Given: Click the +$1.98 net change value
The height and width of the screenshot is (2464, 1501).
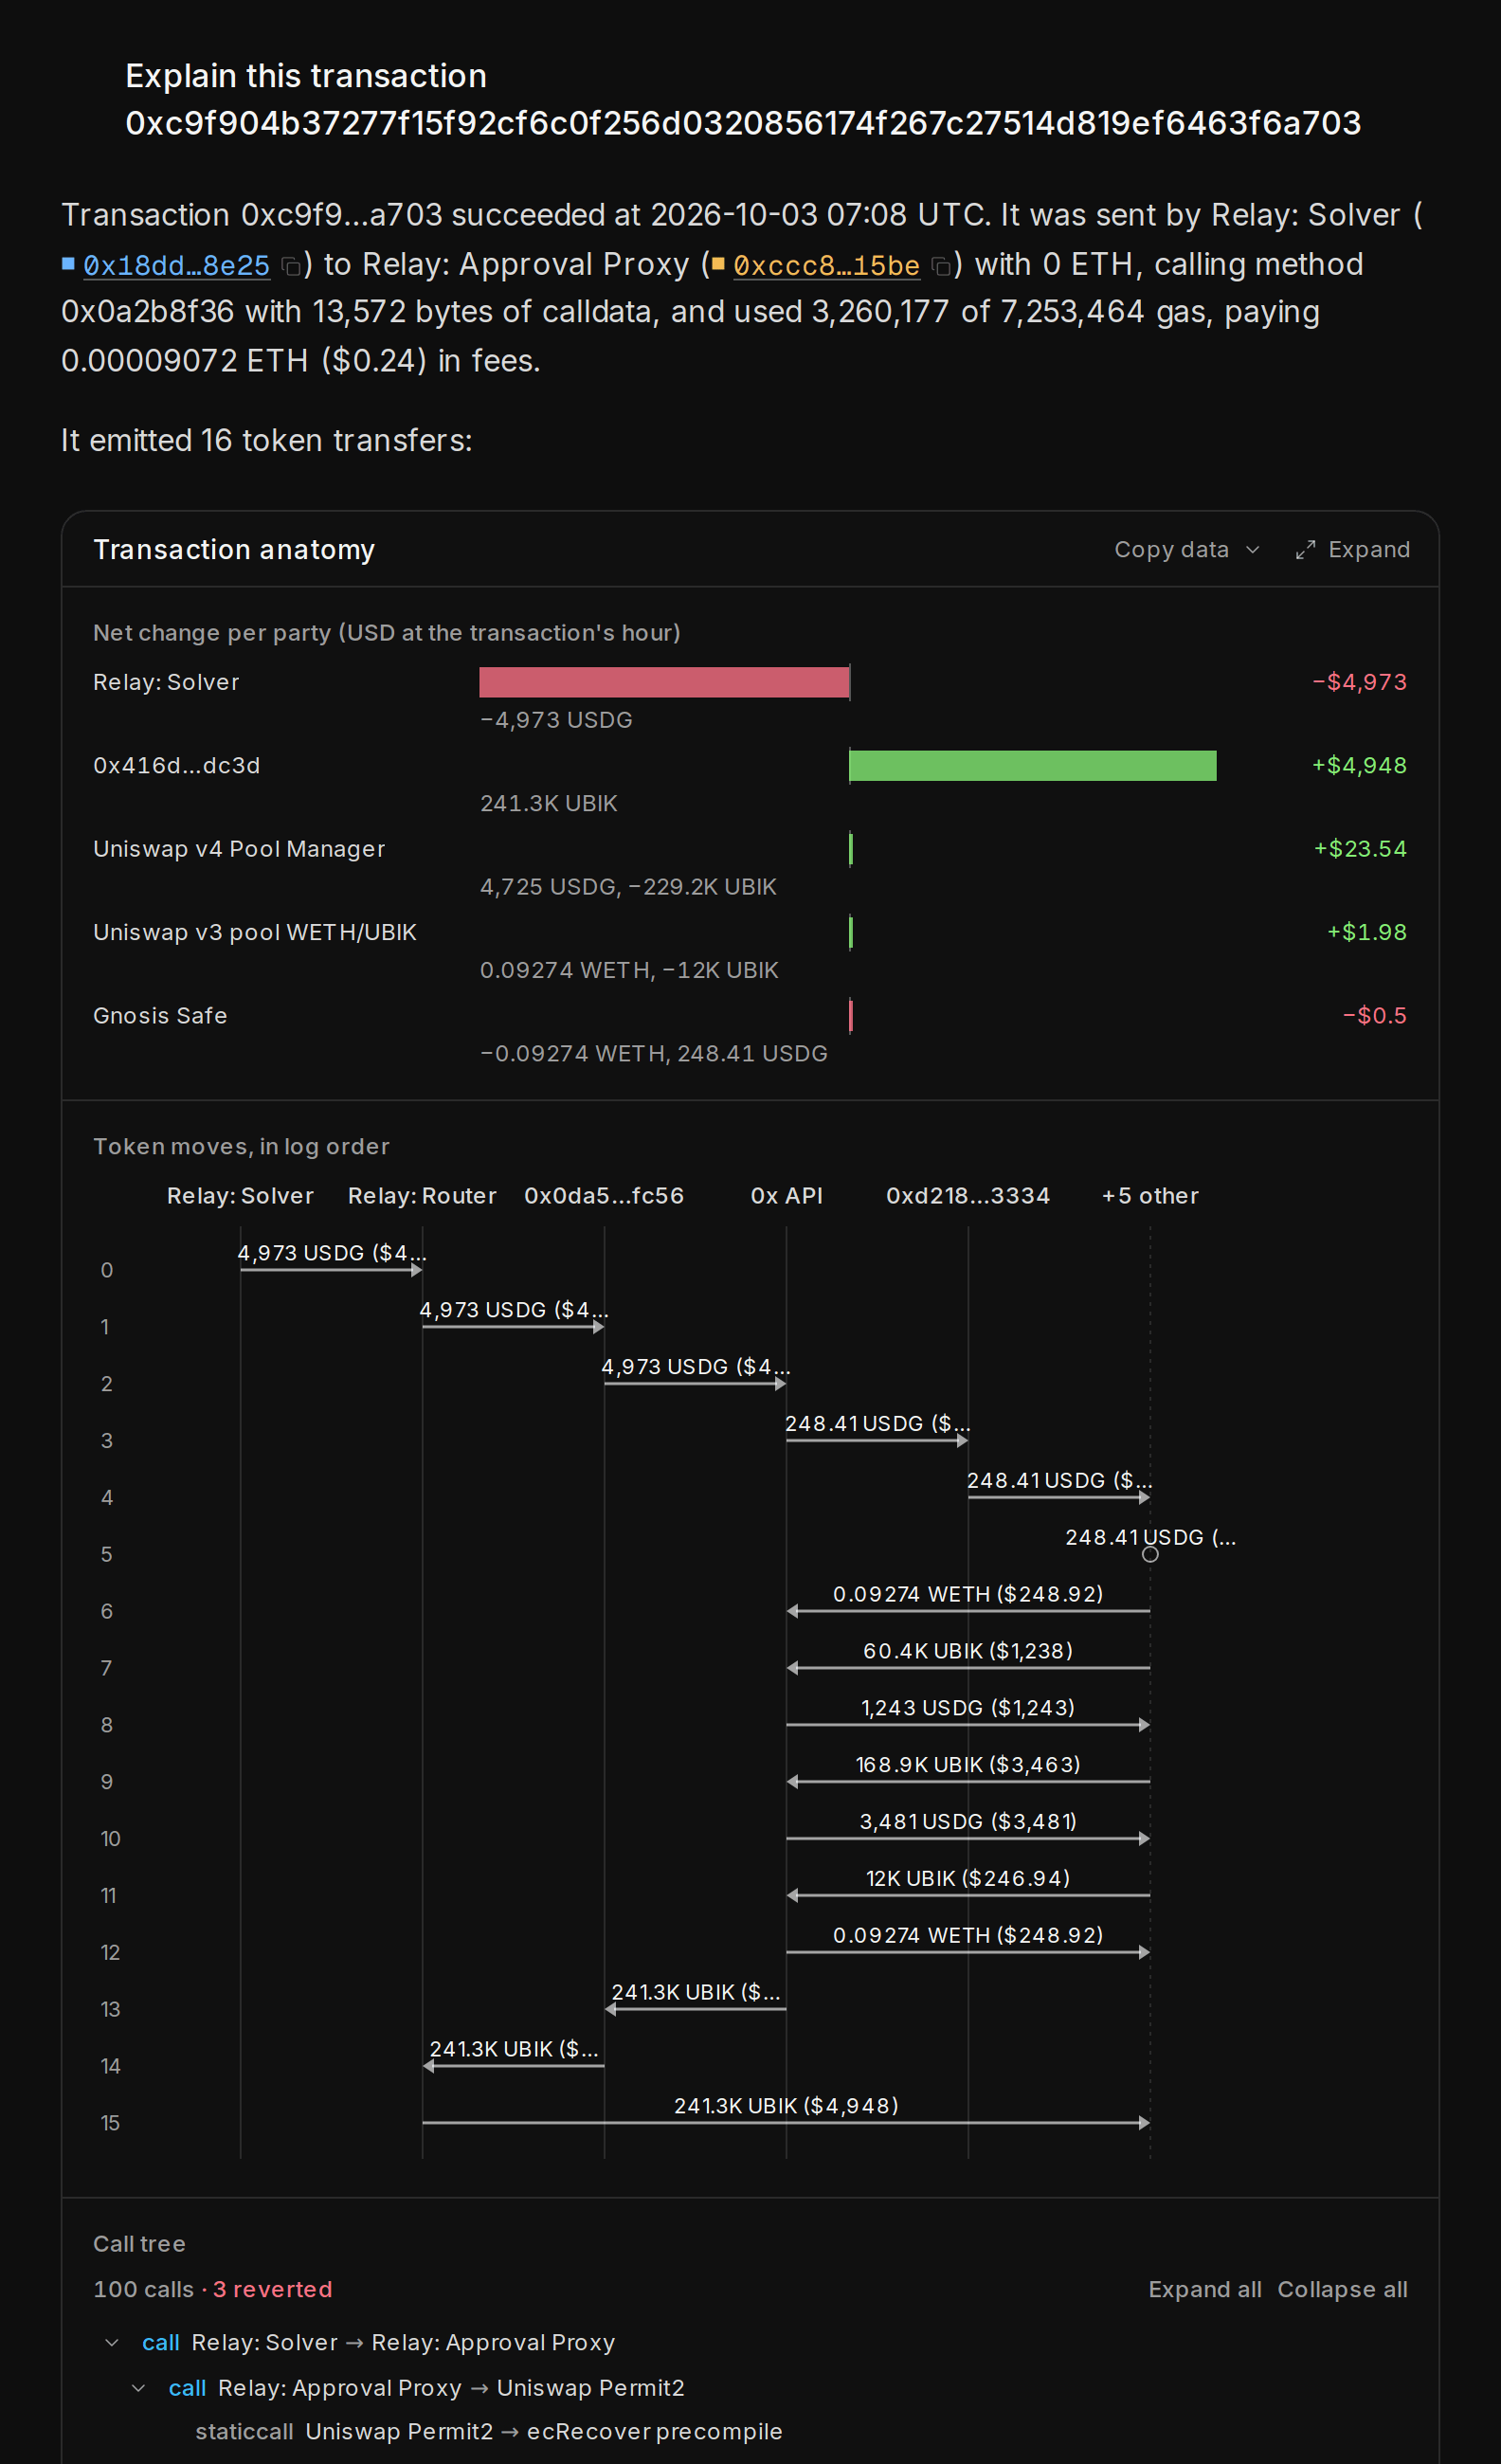Looking at the screenshot, I should click(x=1367, y=933).
